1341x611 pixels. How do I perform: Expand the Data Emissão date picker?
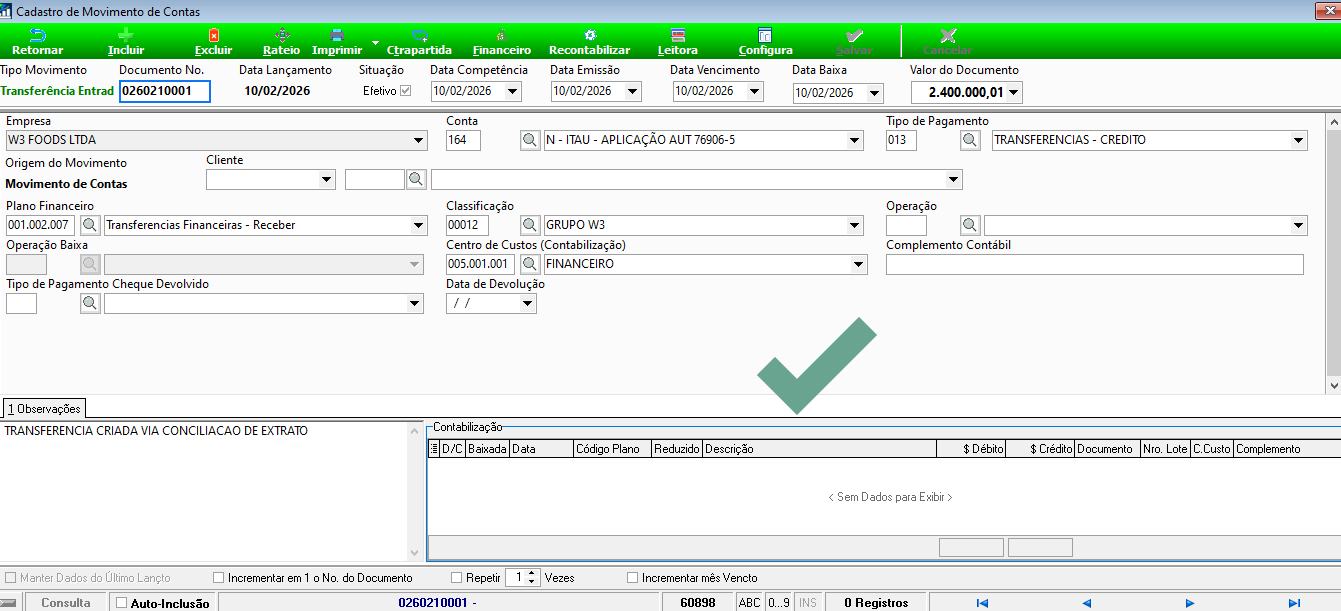tap(633, 91)
